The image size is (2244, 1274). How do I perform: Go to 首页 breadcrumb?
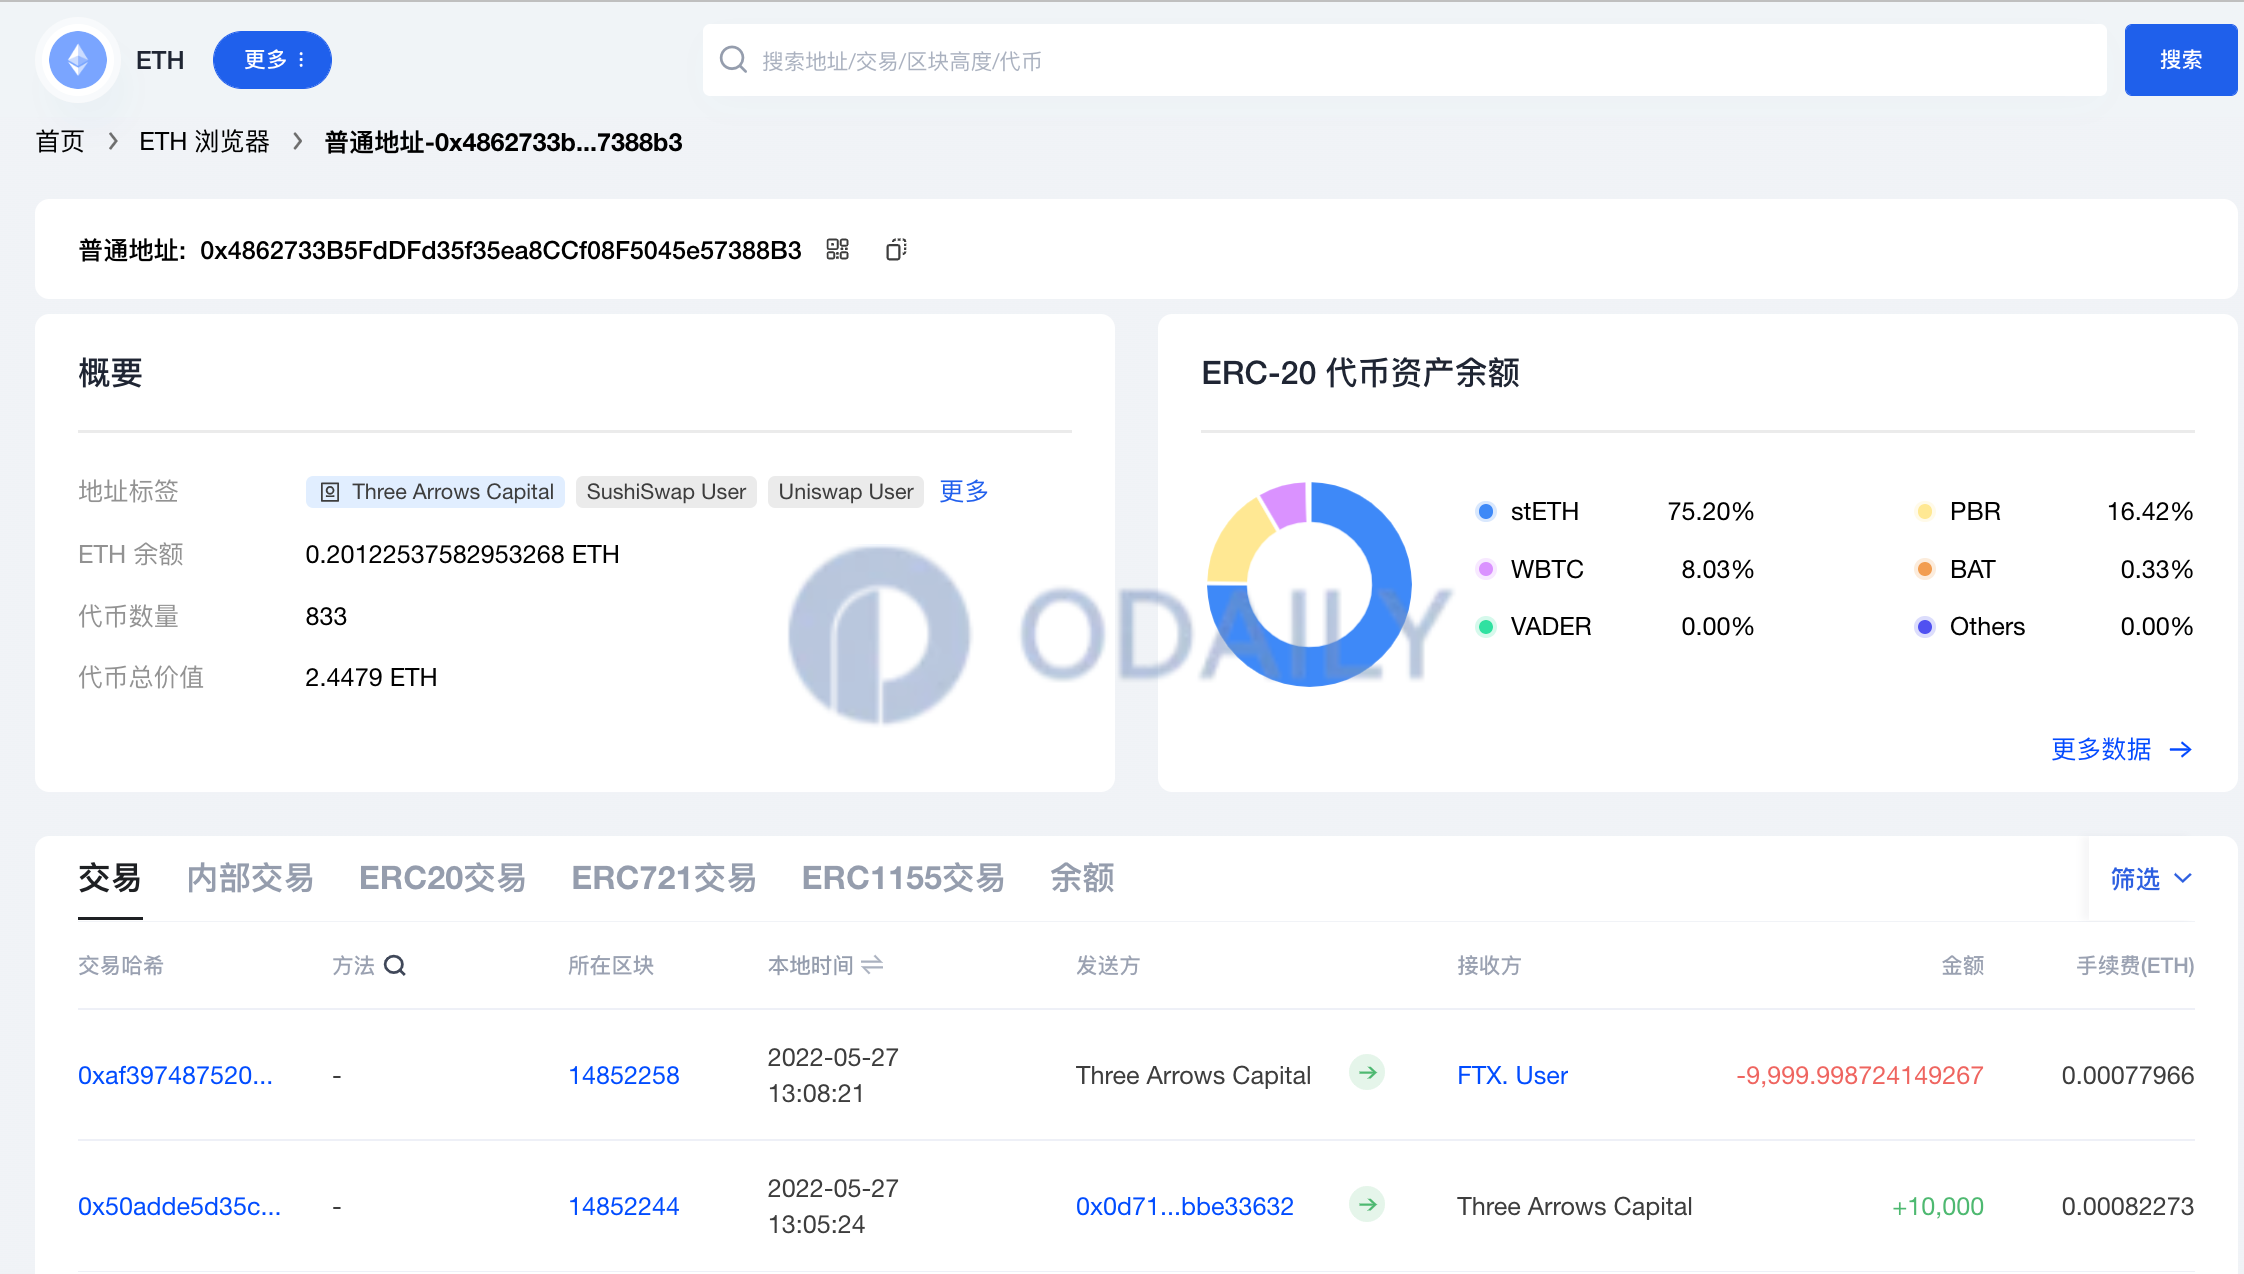coord(60,142)
